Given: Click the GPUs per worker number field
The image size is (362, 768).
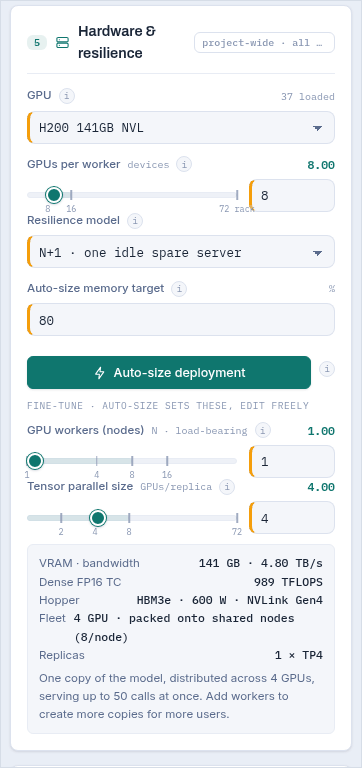Looking at the screenshot, I should pos(292,195).
